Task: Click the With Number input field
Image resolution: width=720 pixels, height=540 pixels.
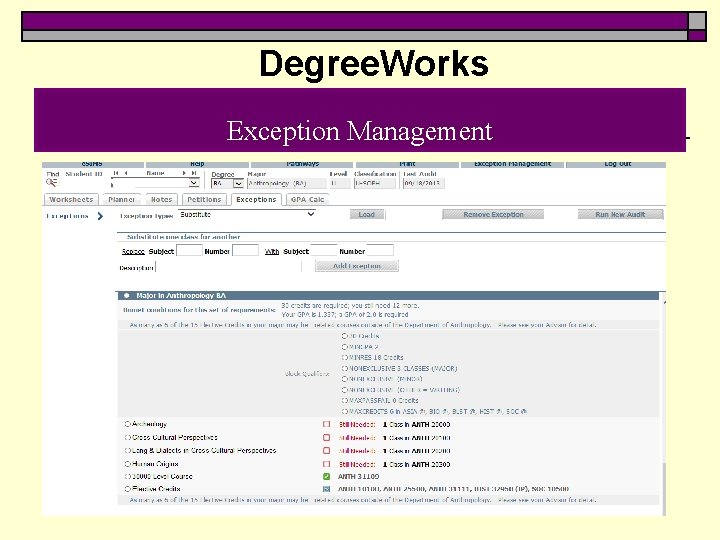Action: pyautogui.click(x=380, y=251)
